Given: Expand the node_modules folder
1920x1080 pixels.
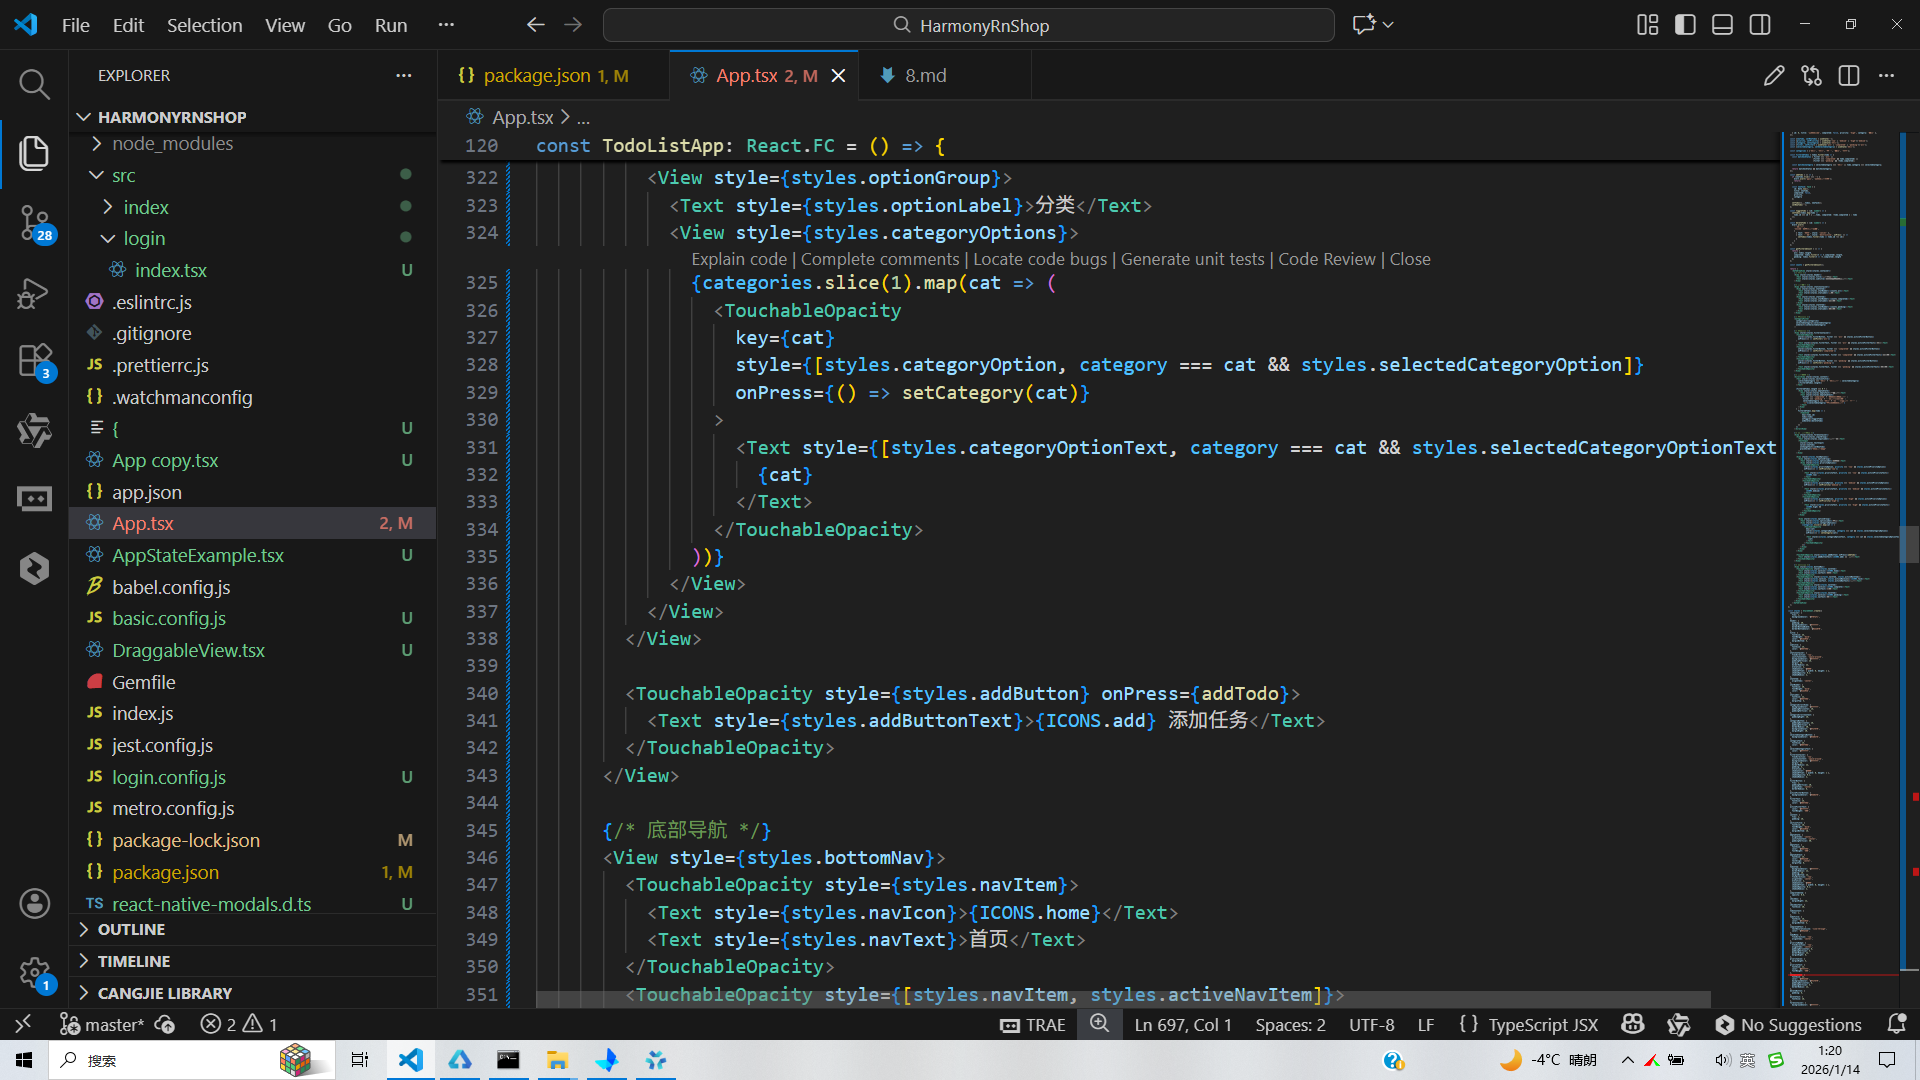Looking at the screenshot, I should tap(172, 144).
